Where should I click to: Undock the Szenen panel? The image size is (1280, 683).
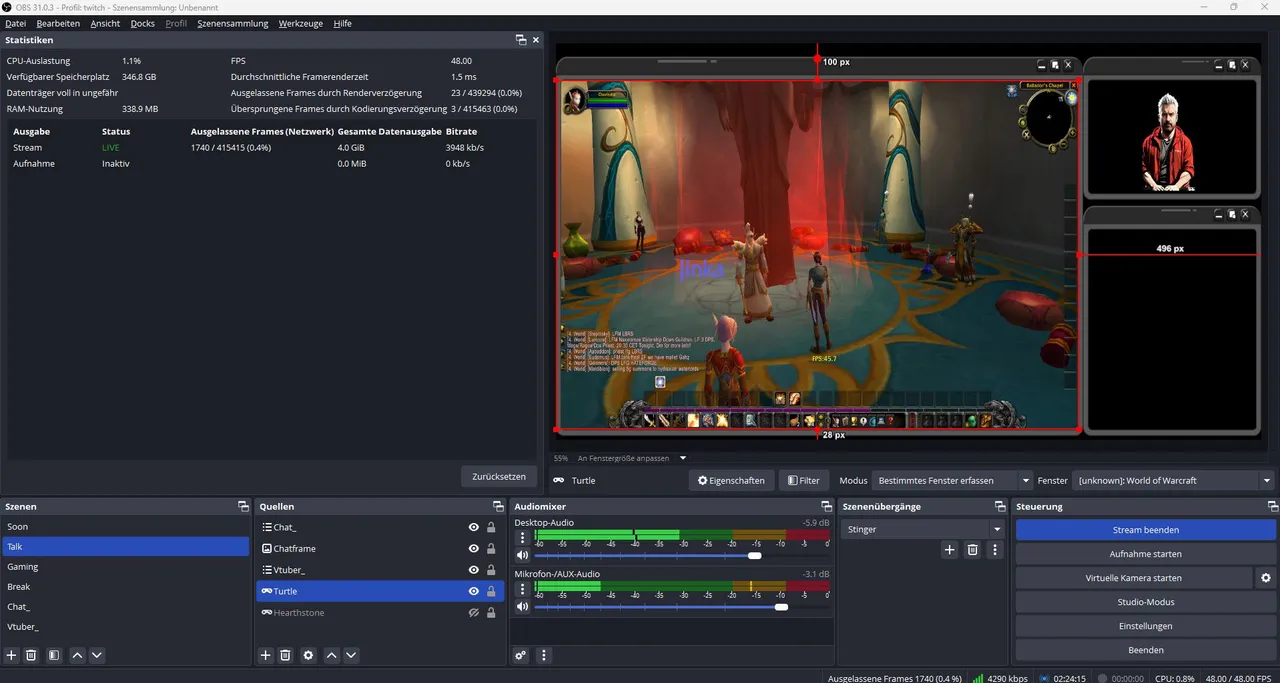coord(243,507)
